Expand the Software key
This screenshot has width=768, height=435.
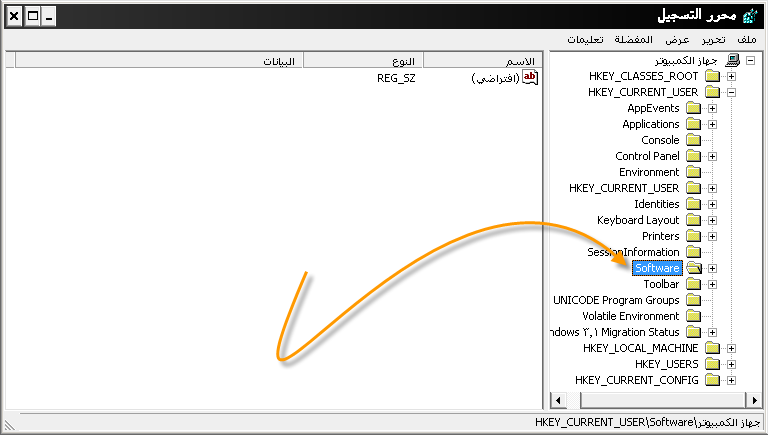(x=713, y=268)
